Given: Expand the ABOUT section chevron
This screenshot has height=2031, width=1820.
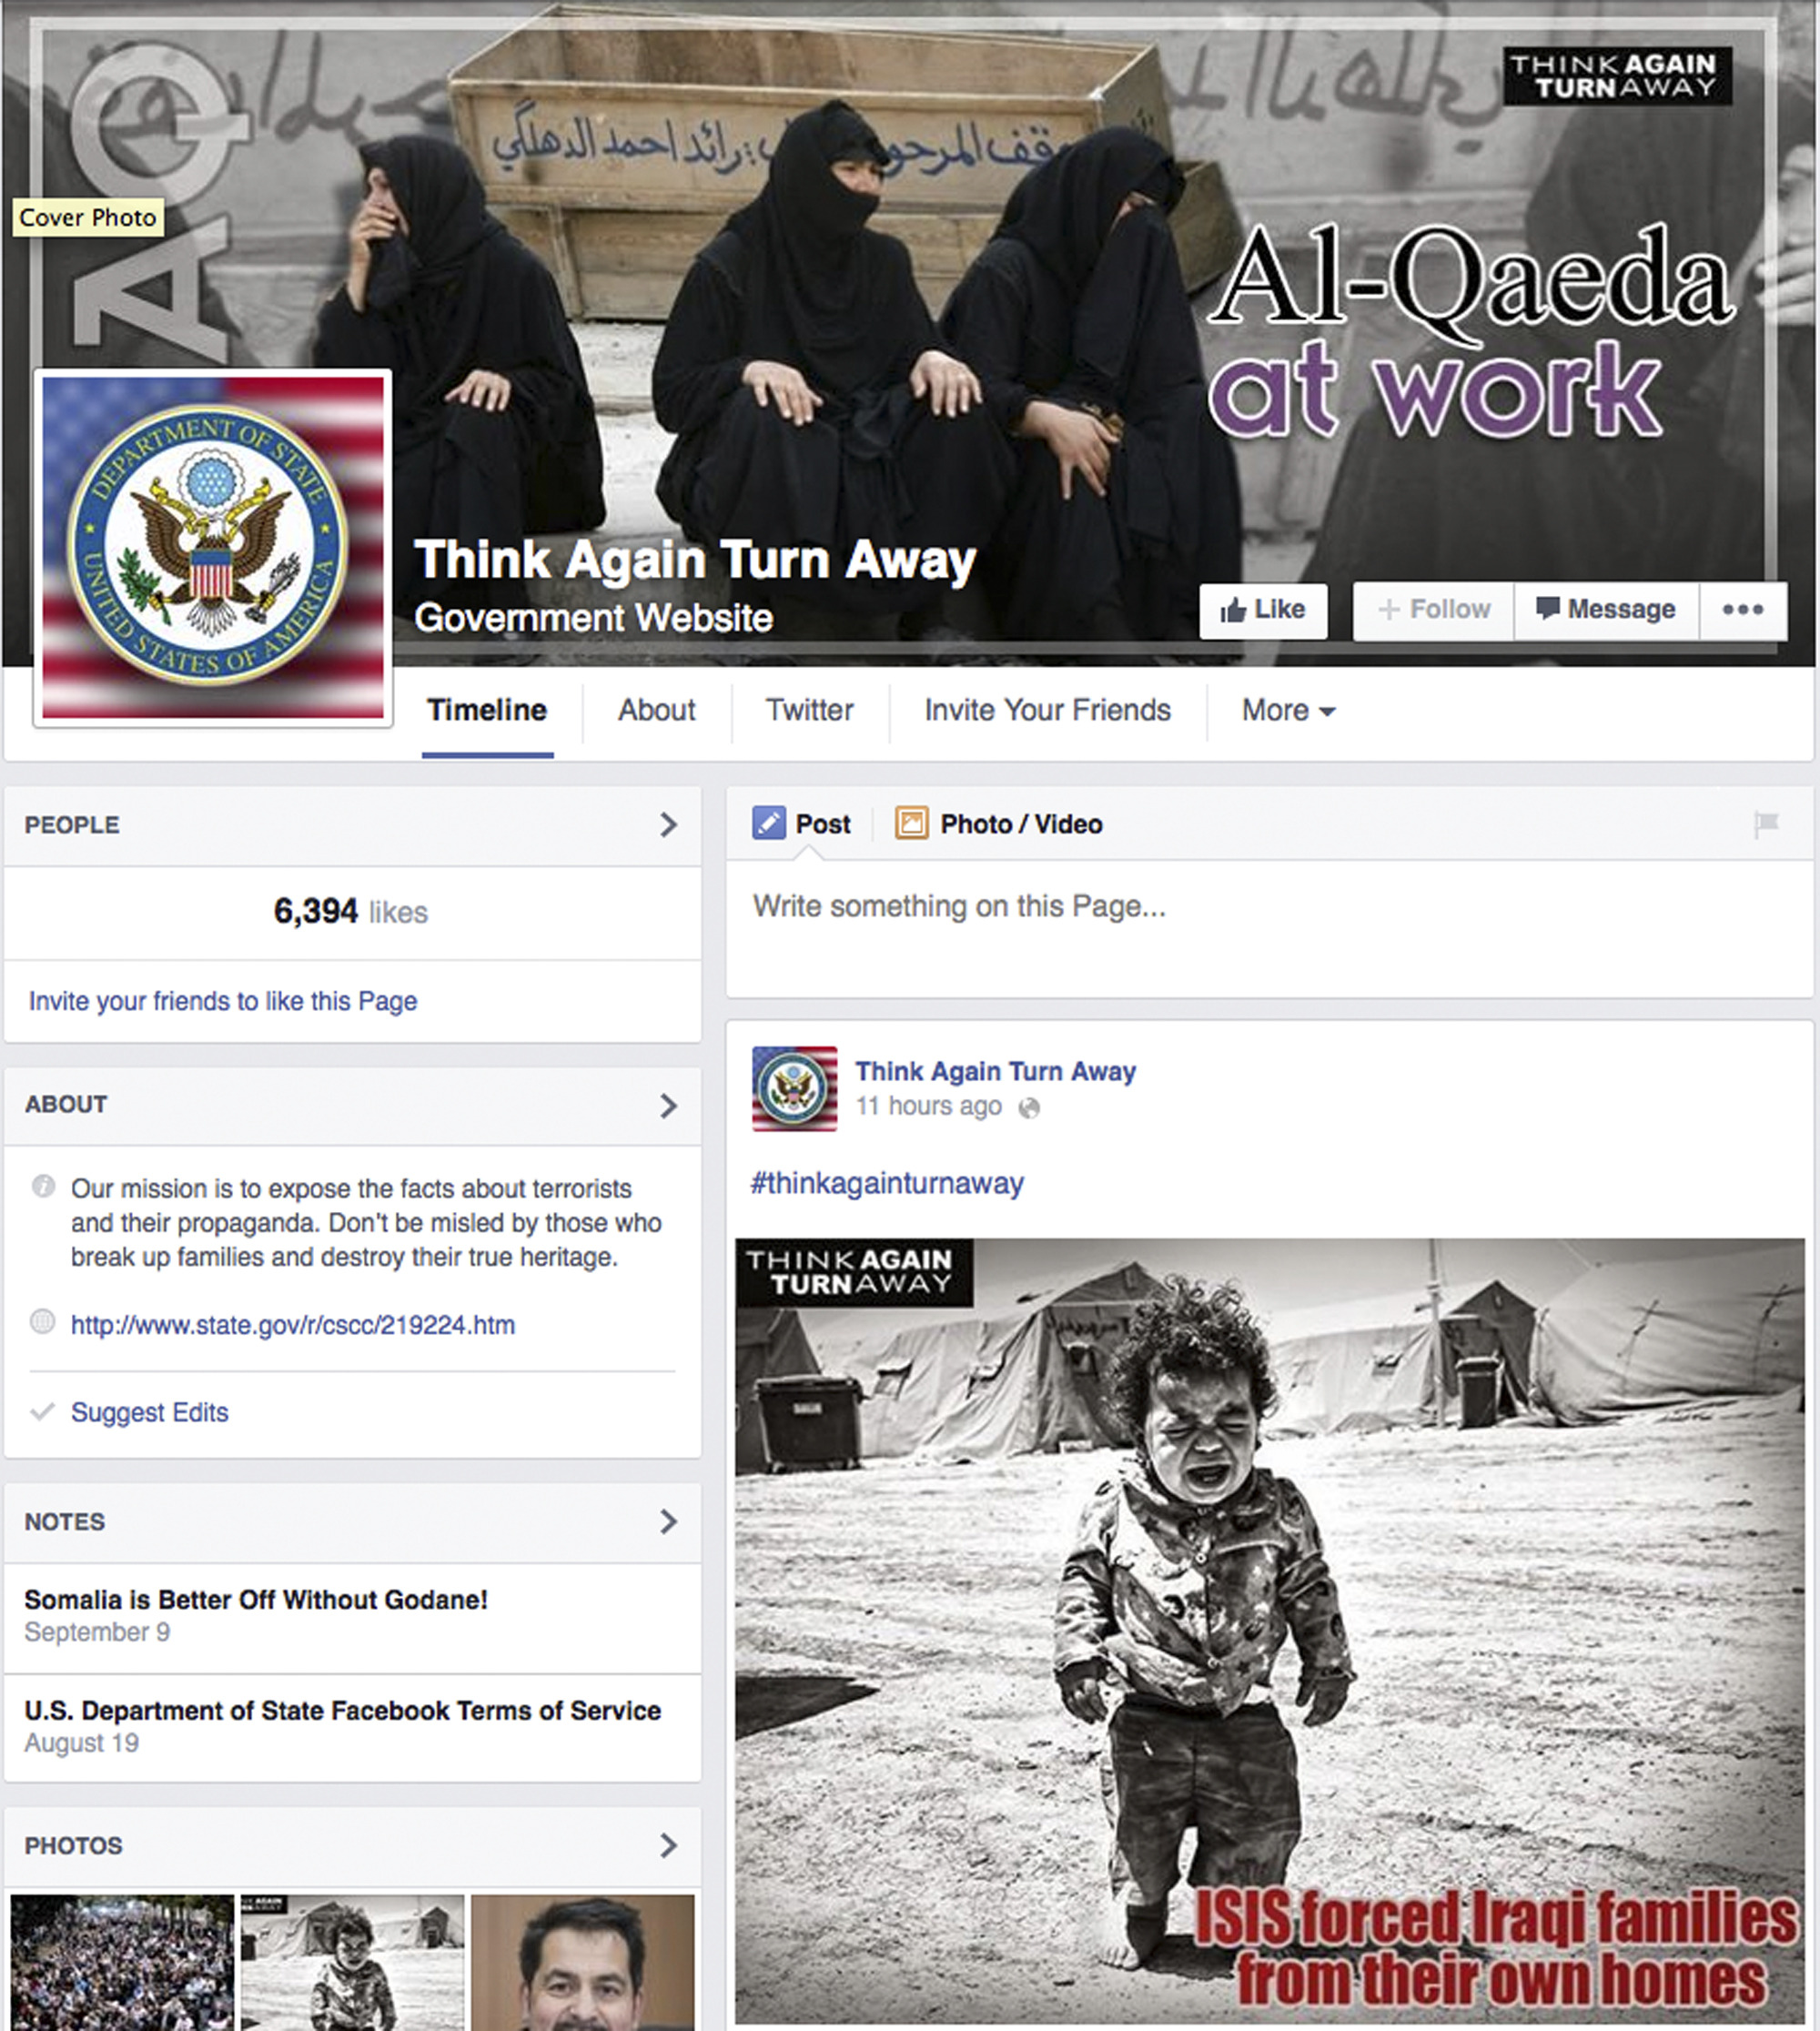Looking at the screenshot, I should [668, 1105].
